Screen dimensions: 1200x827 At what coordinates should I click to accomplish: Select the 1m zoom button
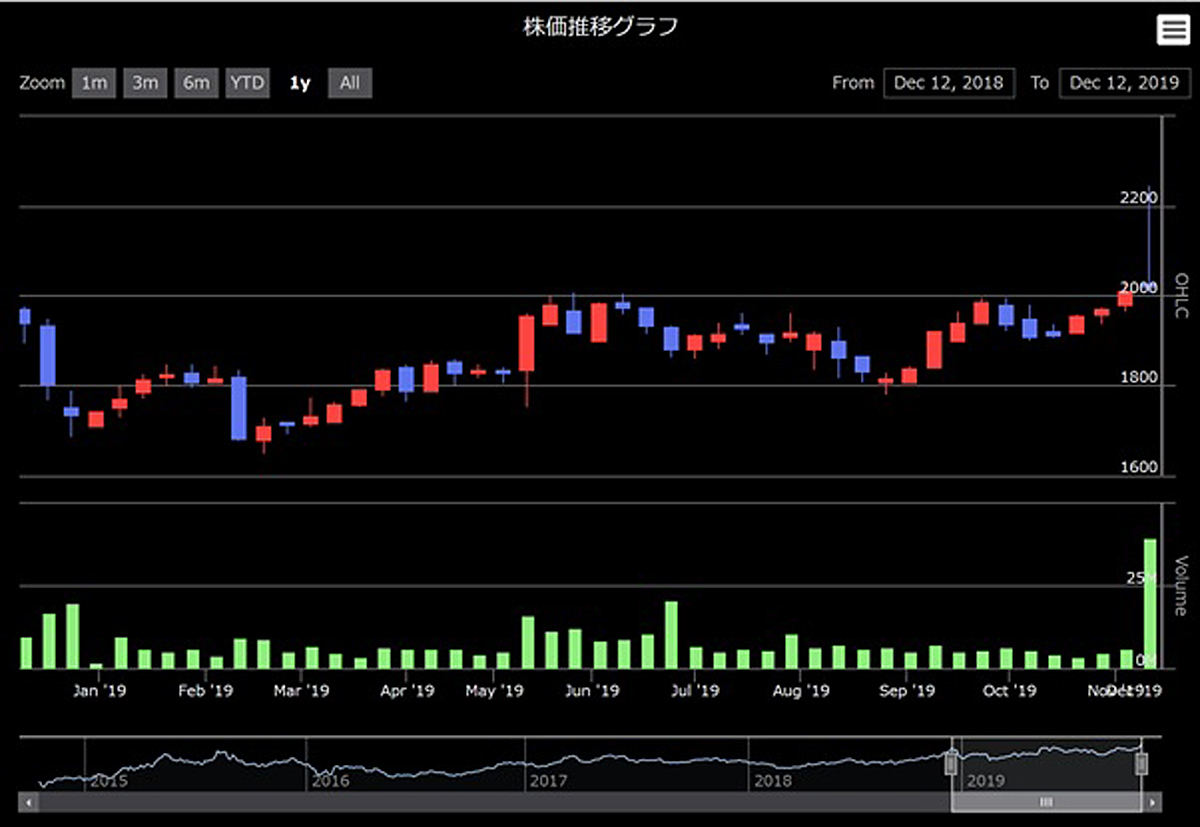[94, 83]
